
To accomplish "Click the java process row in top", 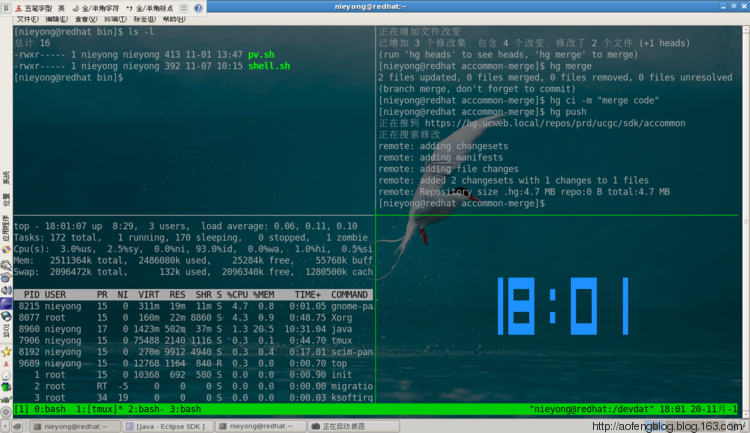I will coord(193,329).
